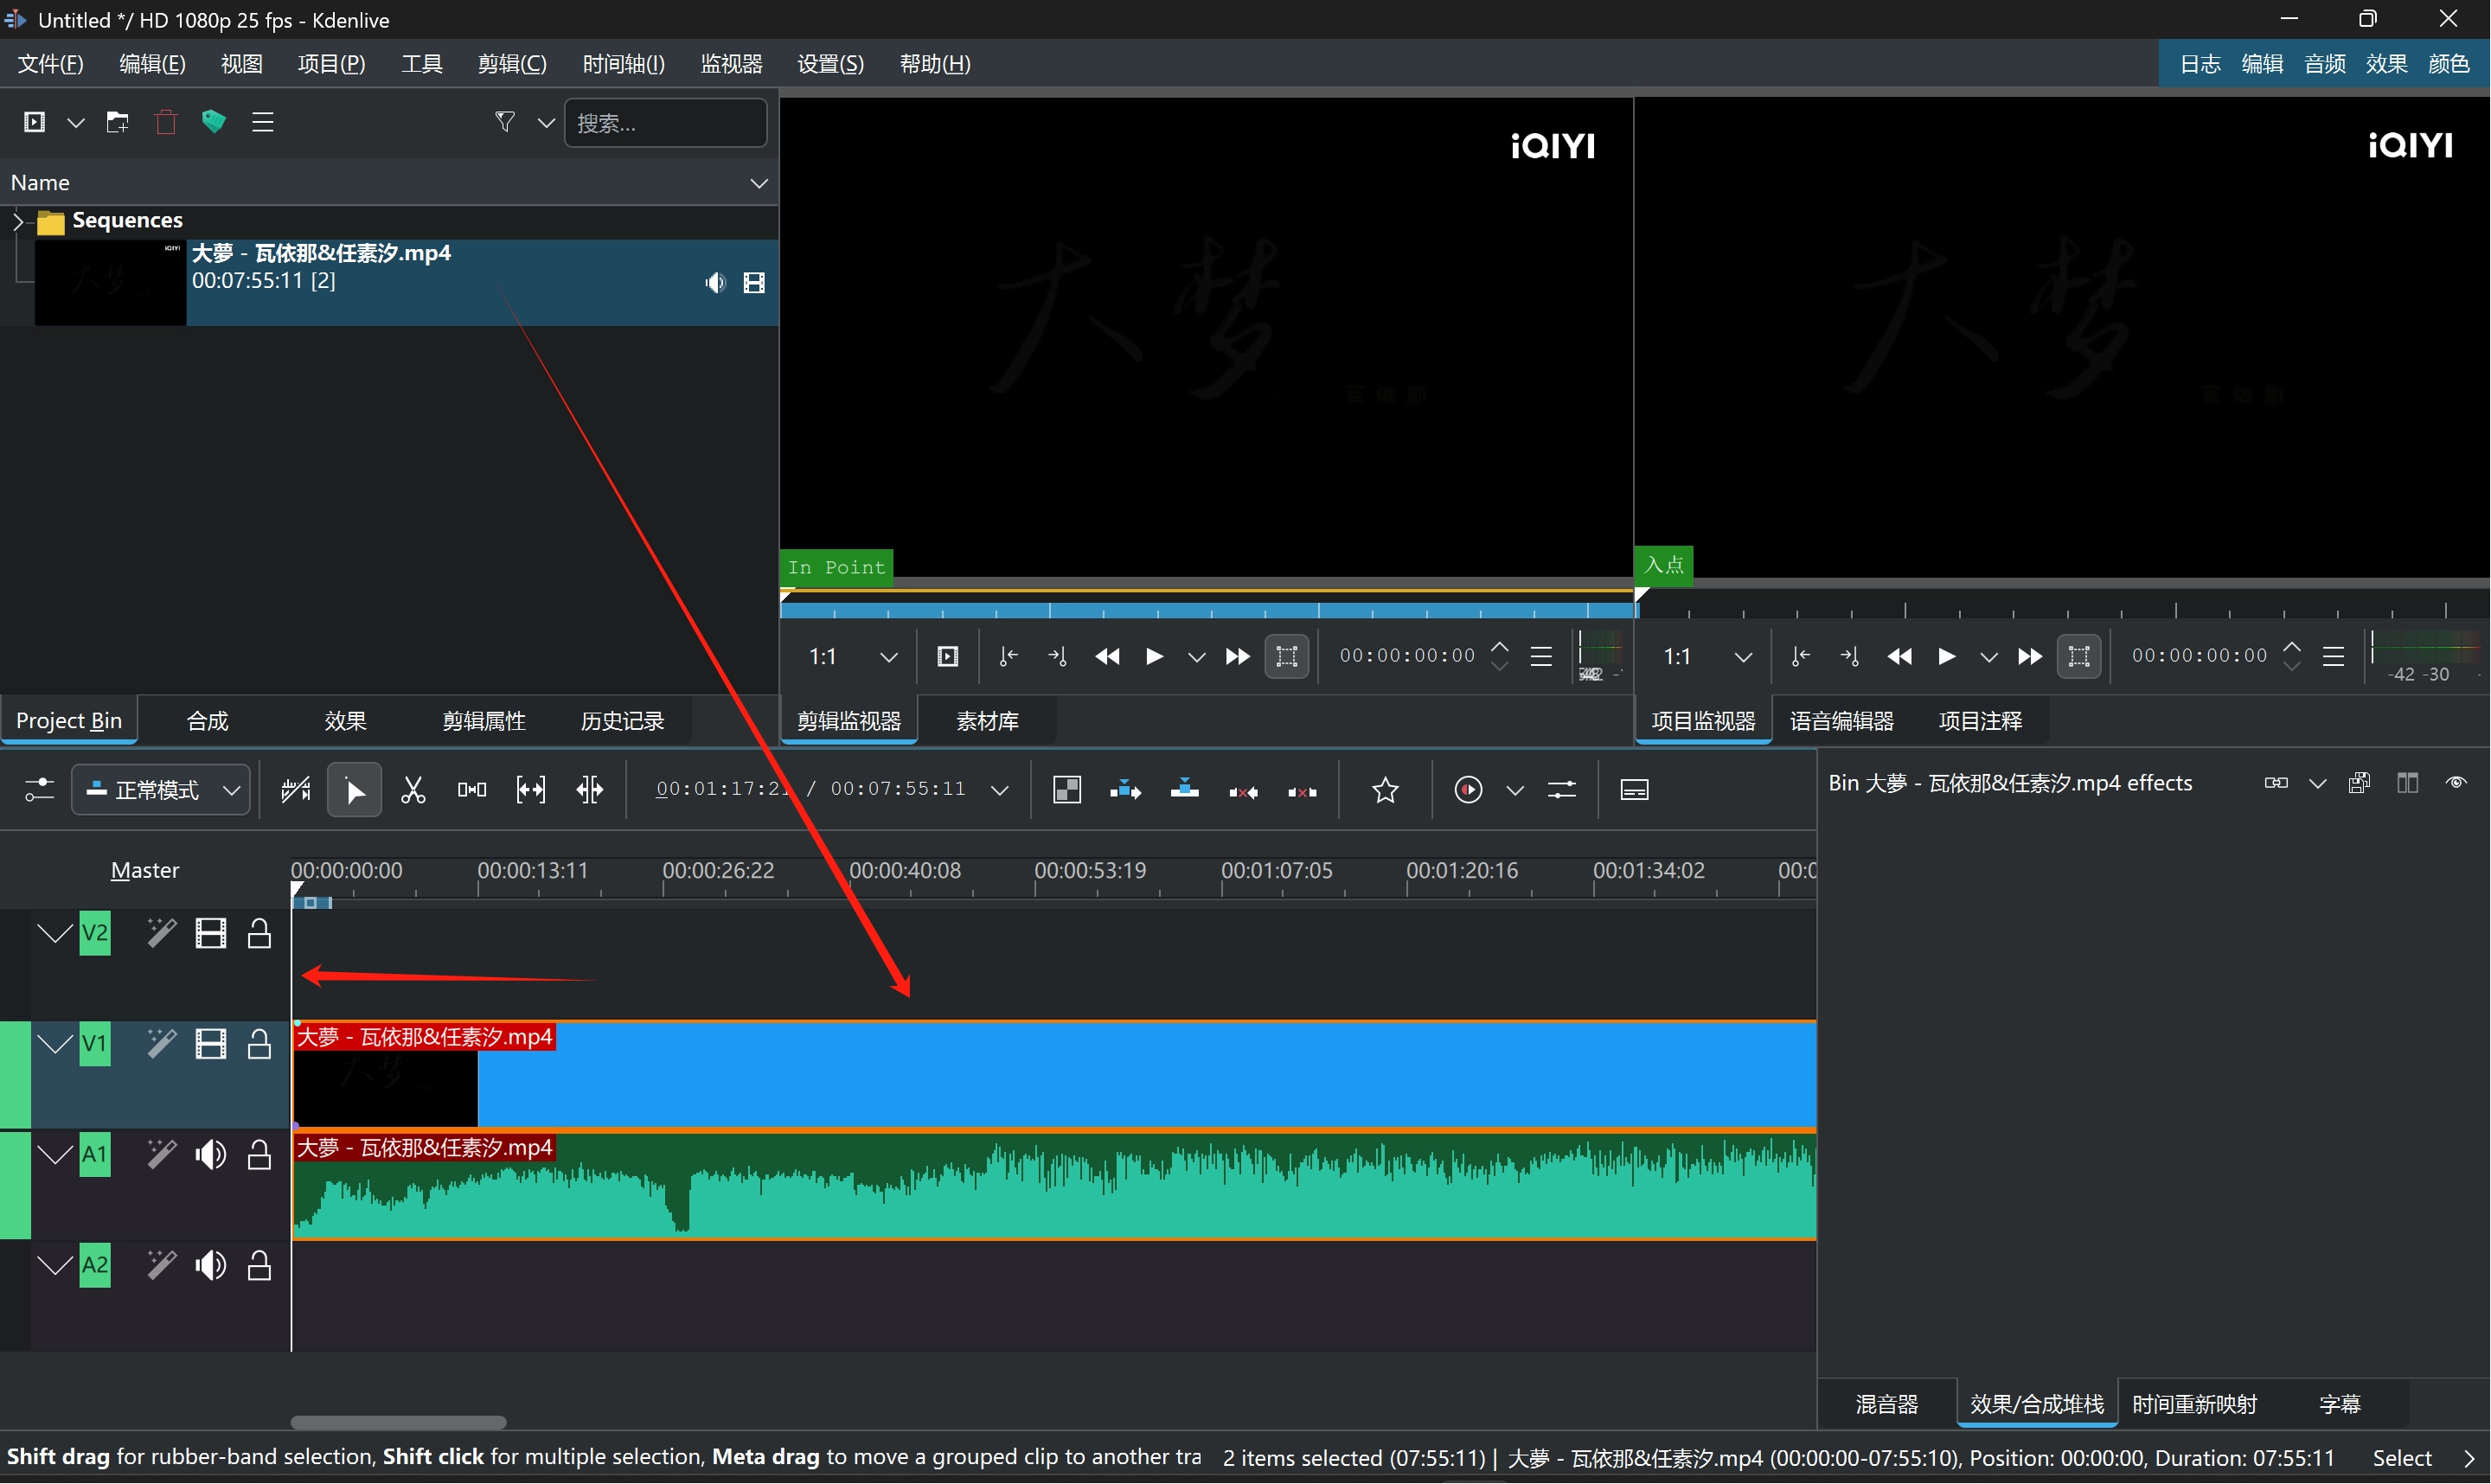This screenshot has width=2491, height=1484.
Task: Click the Mix Clips checkerboard icon
Action: coord(1068,791)
